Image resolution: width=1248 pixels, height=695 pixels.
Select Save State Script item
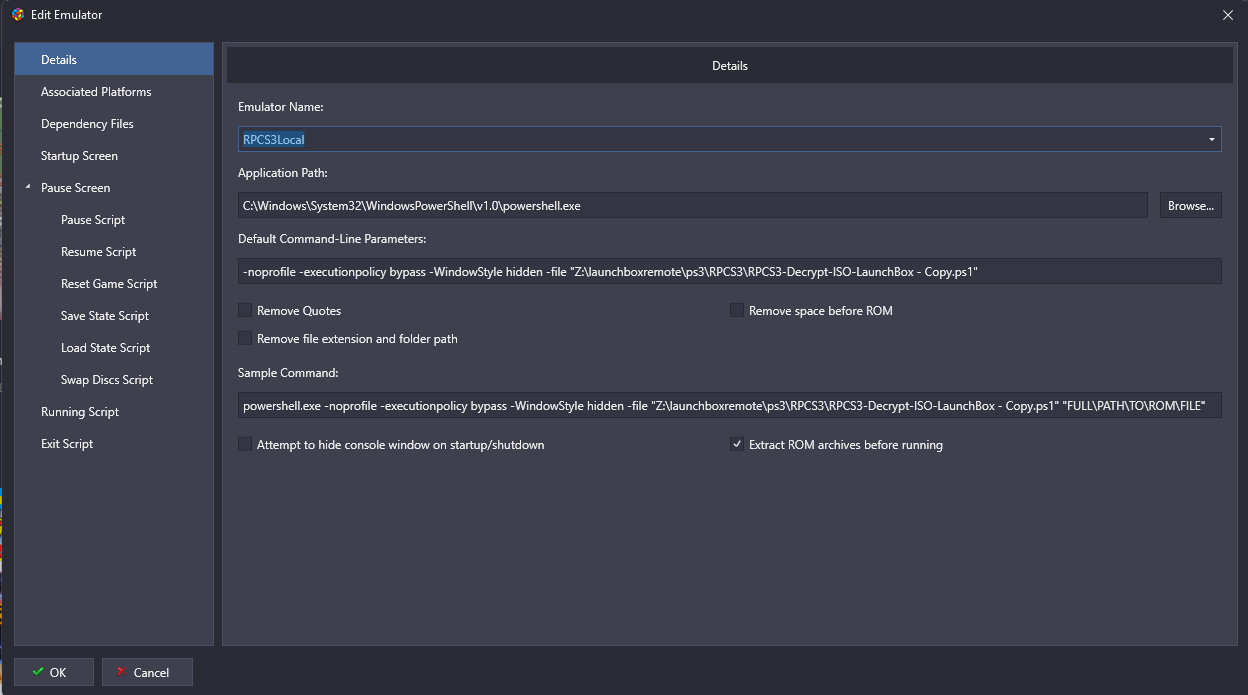click(x=114, y=316)
